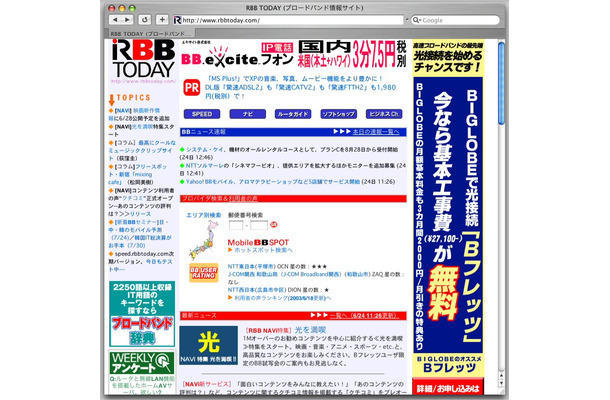Open the ソフトショップ navigation button
The height and width of the screenshot is (400, 610).
pos(338,114)
